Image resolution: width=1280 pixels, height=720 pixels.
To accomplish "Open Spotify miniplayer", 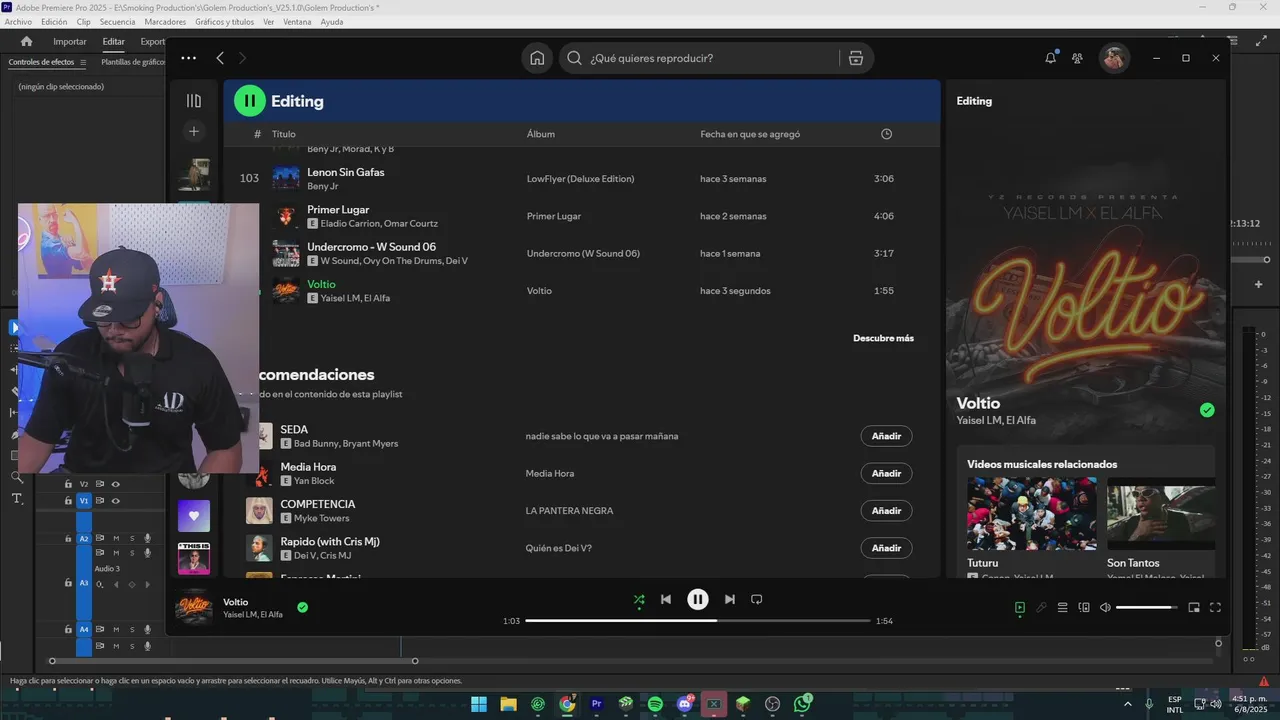I will [x=1194, y=607].
